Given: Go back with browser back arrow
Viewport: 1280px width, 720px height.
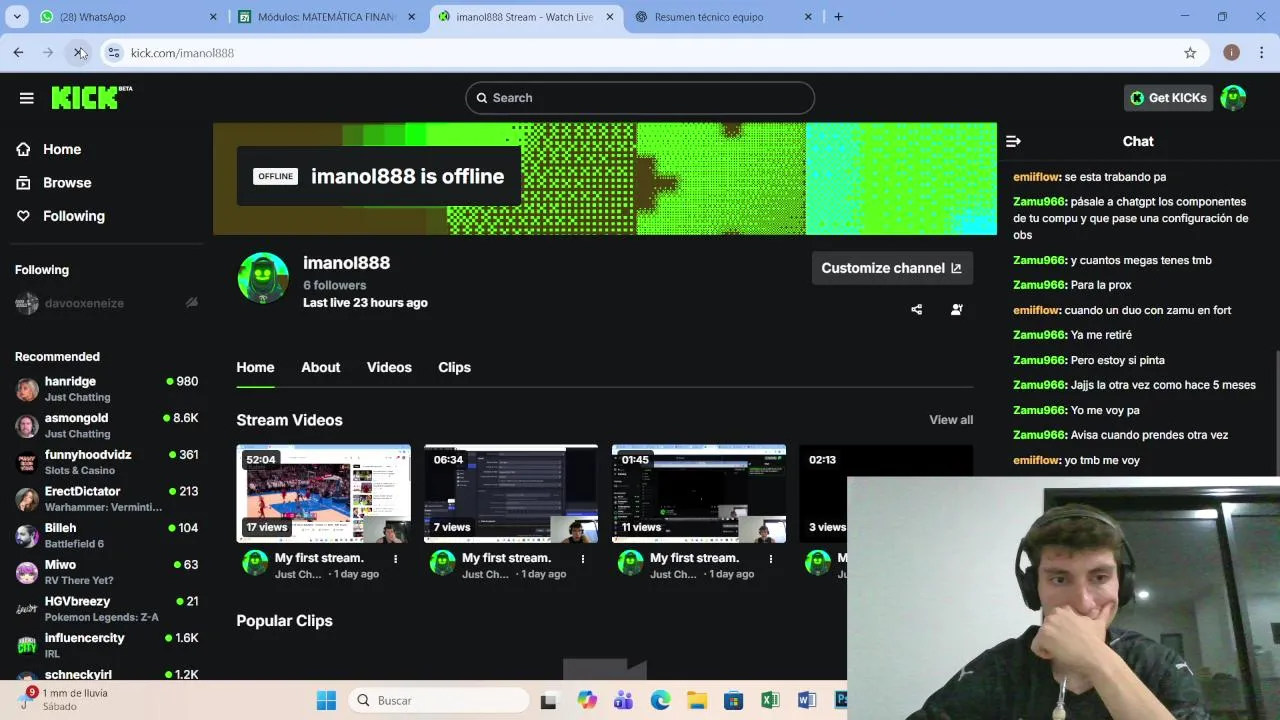Looking at the screenshot, I should tap(18, 53).
